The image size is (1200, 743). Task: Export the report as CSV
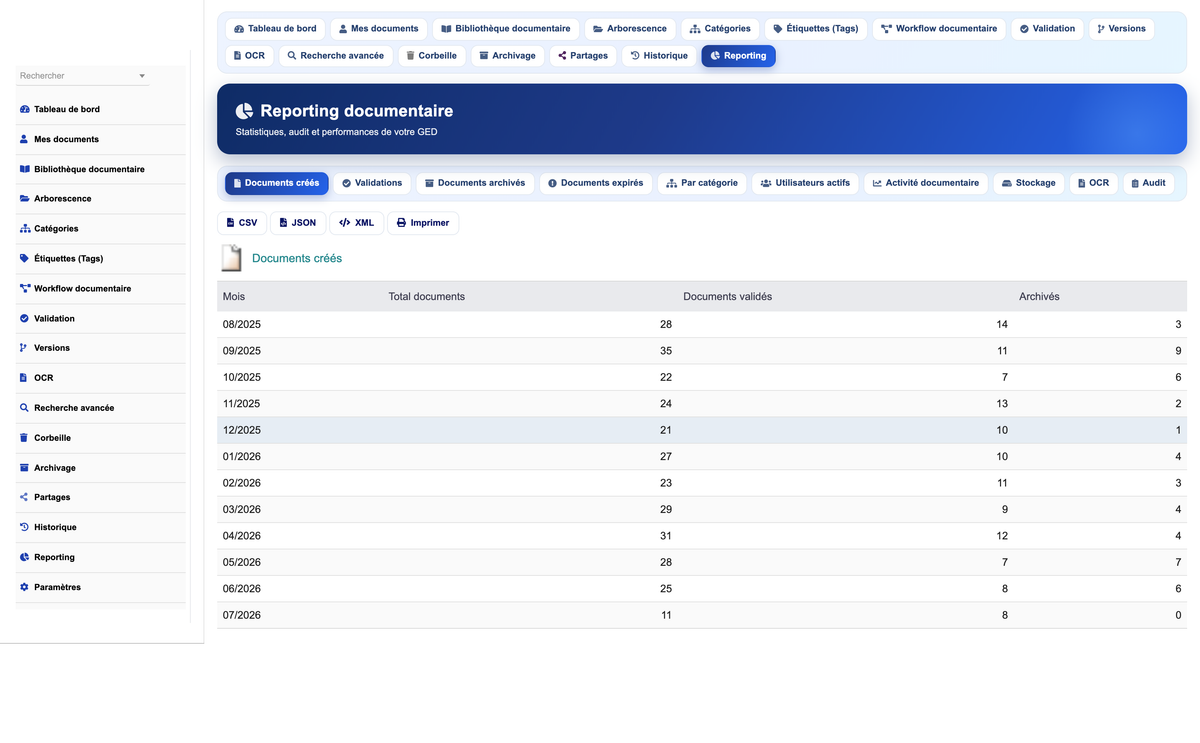[x=241, y=223]
